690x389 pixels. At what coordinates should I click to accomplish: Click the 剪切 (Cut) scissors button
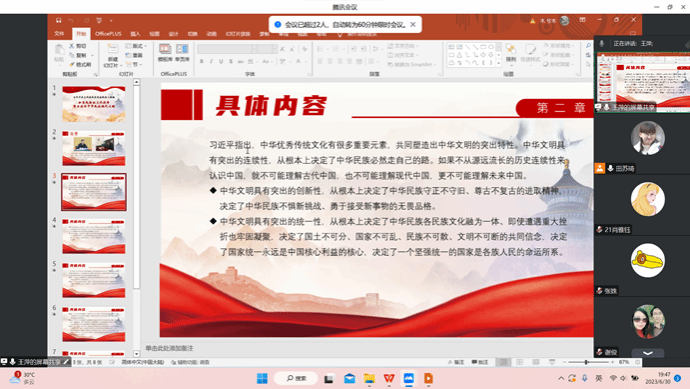[78, 46]
